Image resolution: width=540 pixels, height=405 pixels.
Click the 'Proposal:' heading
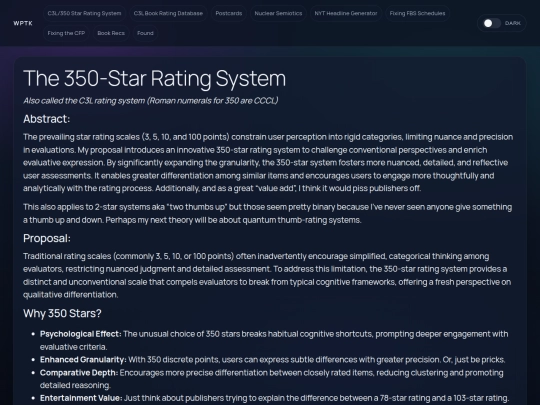(x=47, y=238)
